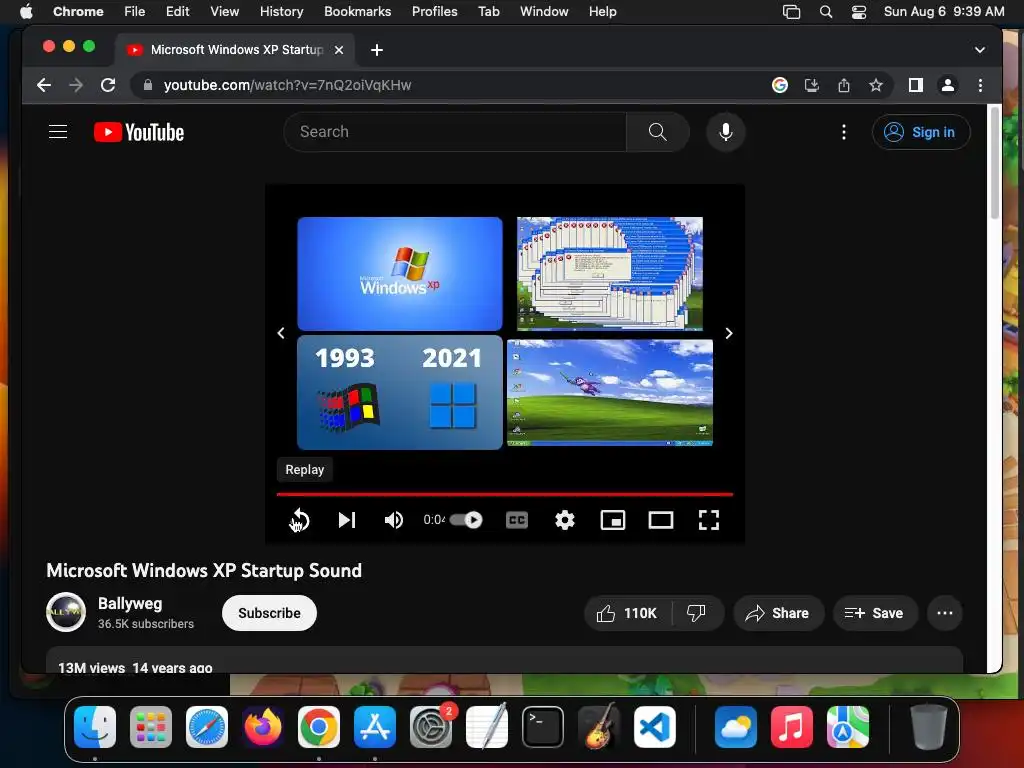The image size is (1024, 768).
Task: Click the red video progress bar
Action: click(504, 494)
